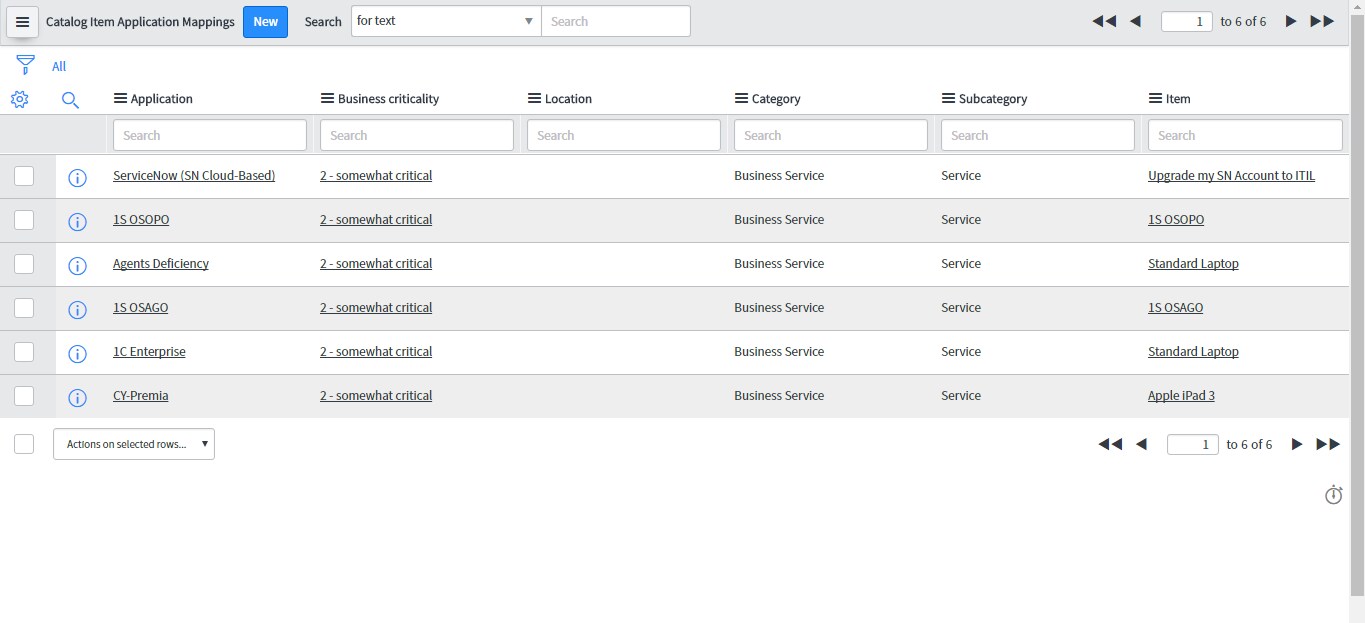Open Location column options menu icon
The width and height of the screenshot is (1365, 623).
click(534, 98)
